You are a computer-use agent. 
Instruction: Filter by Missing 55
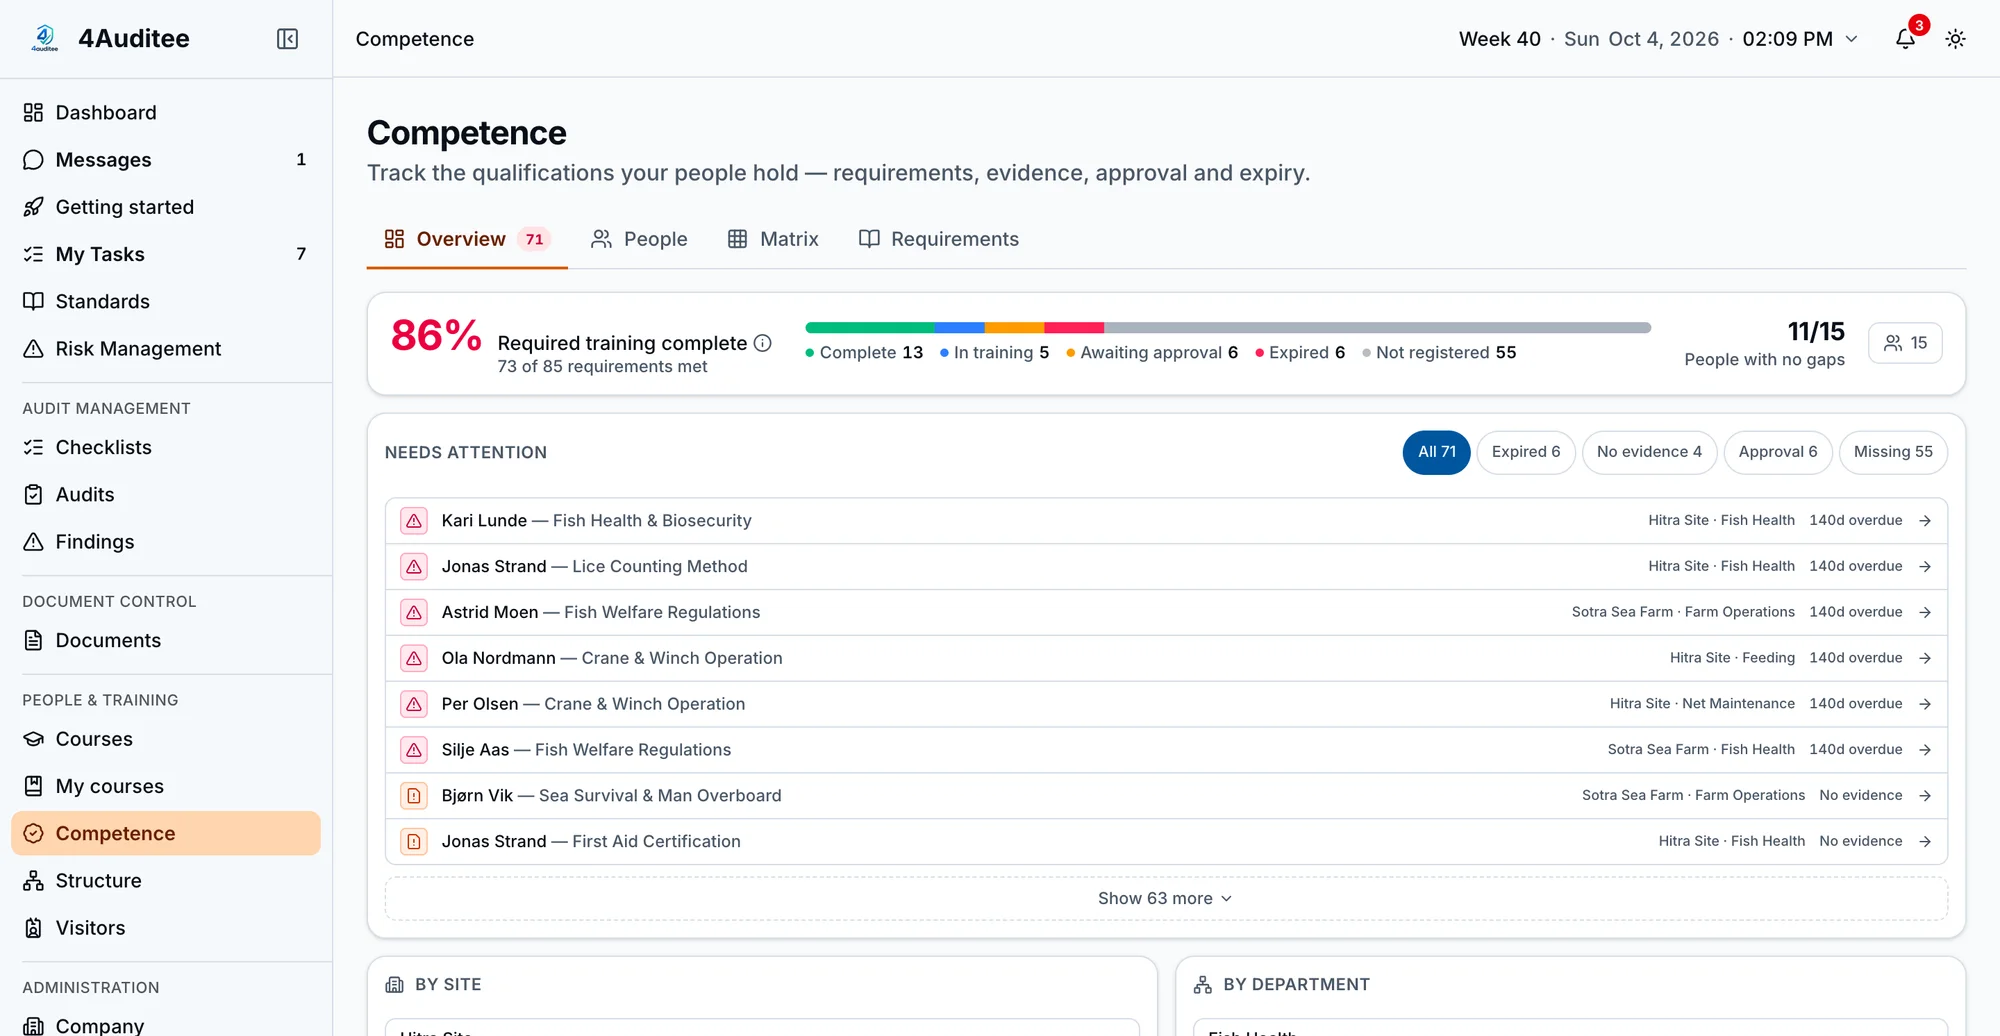[1893, 452]
